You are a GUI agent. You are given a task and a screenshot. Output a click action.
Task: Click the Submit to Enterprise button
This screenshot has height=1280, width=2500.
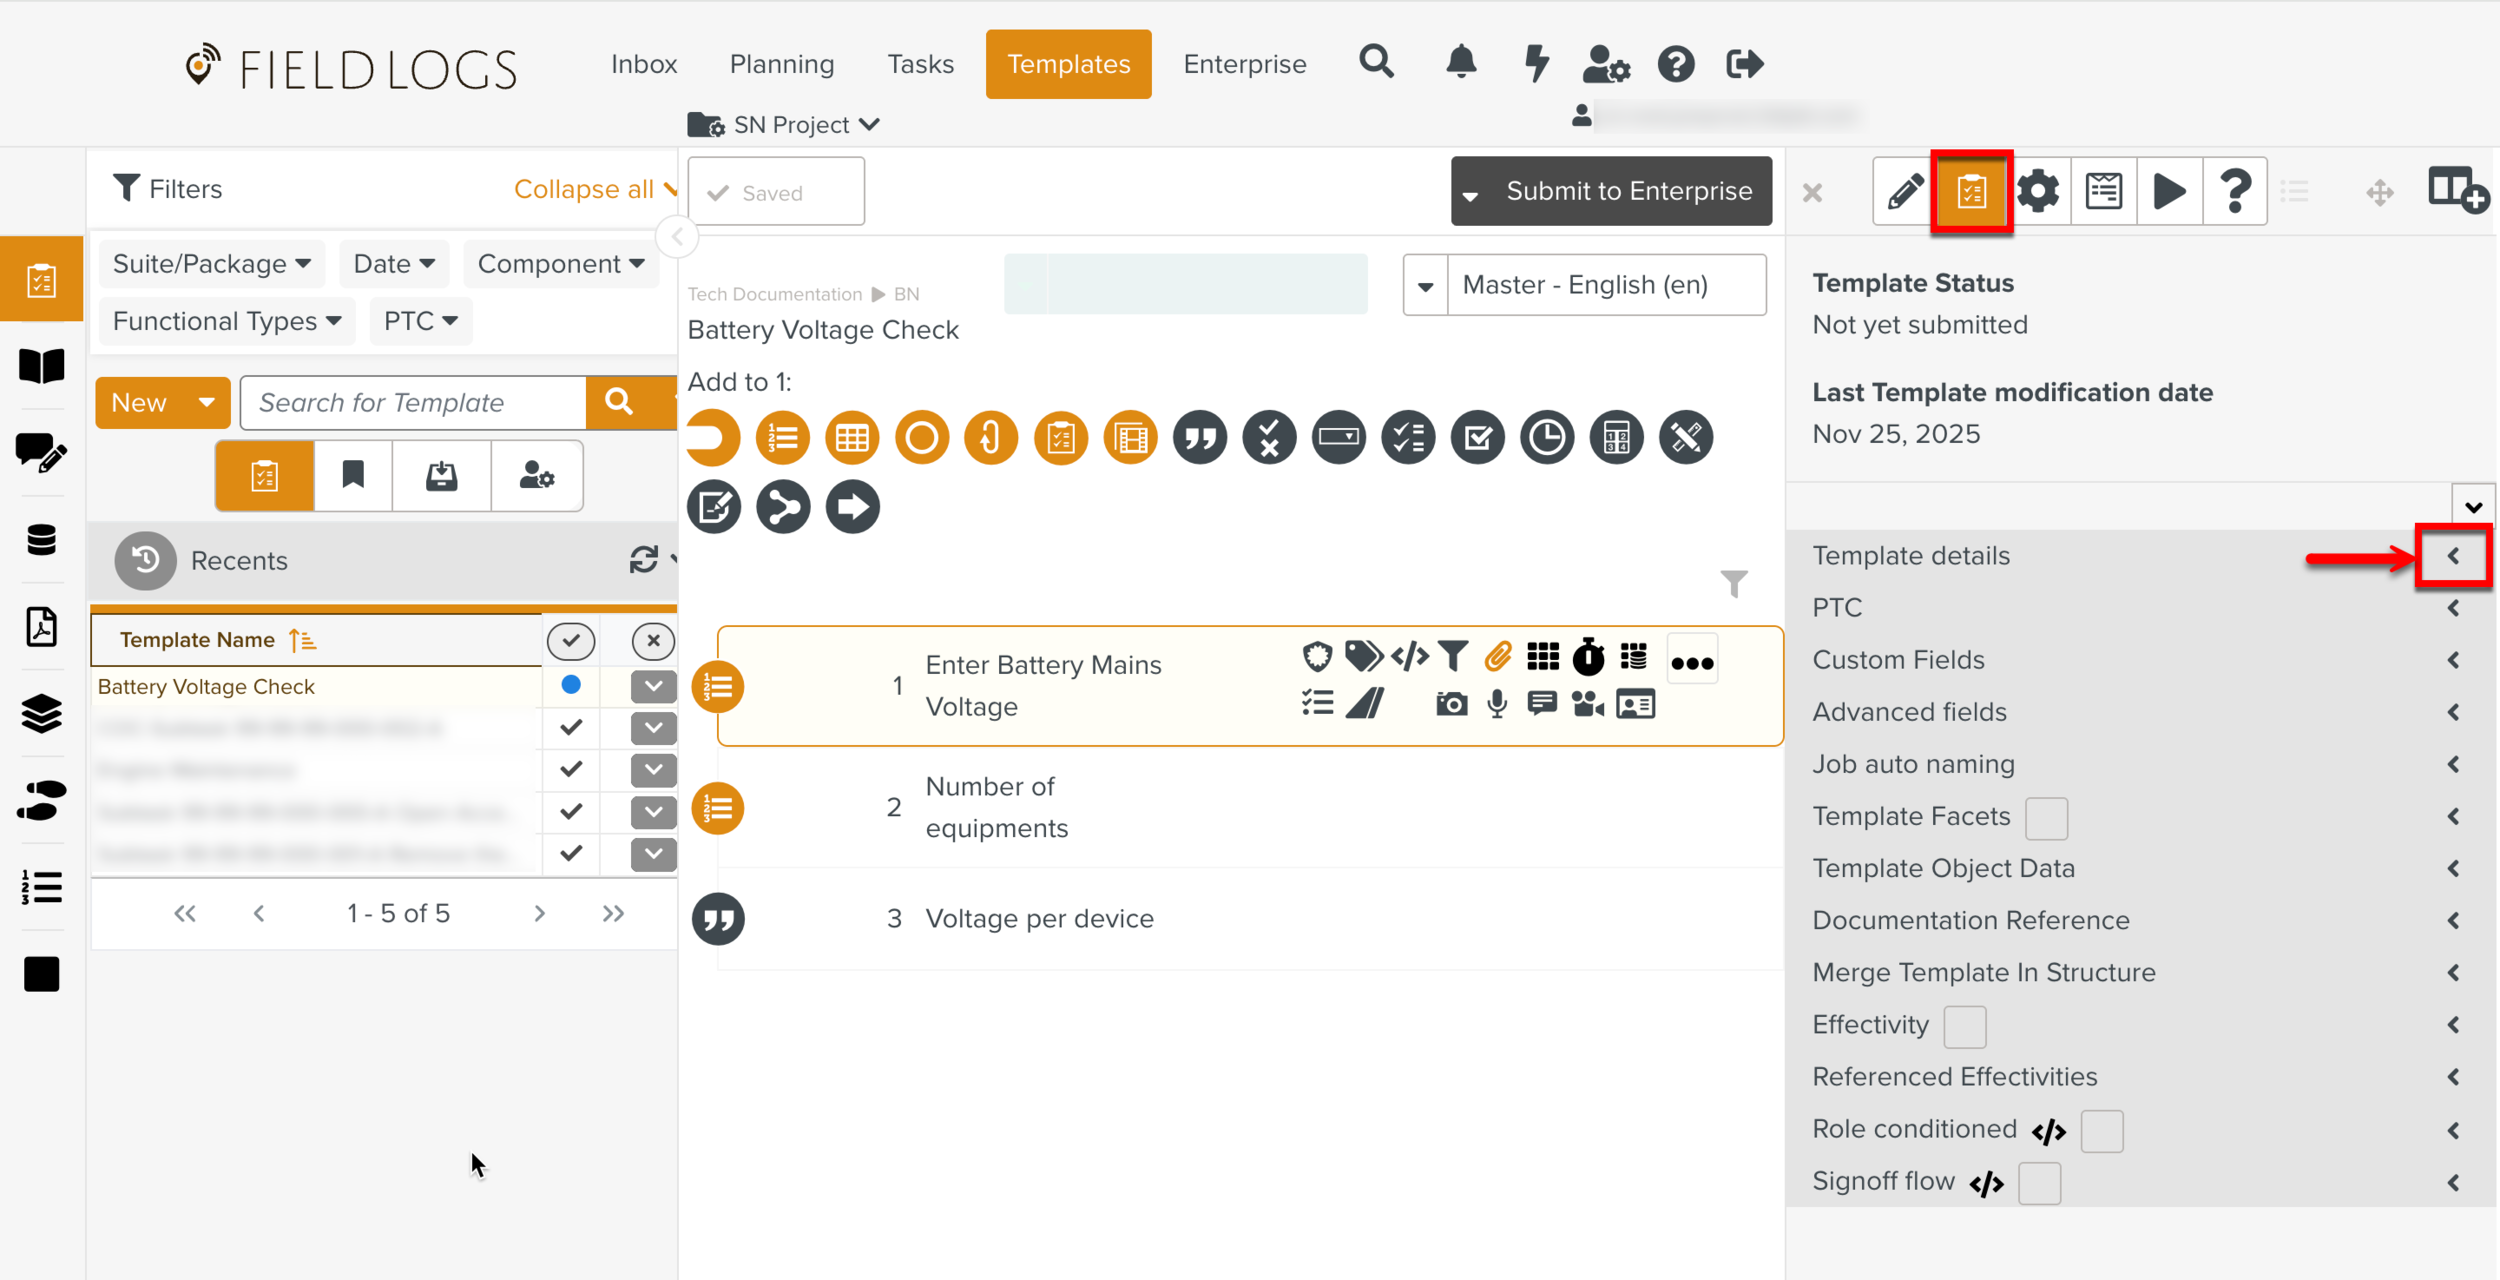1628,191
